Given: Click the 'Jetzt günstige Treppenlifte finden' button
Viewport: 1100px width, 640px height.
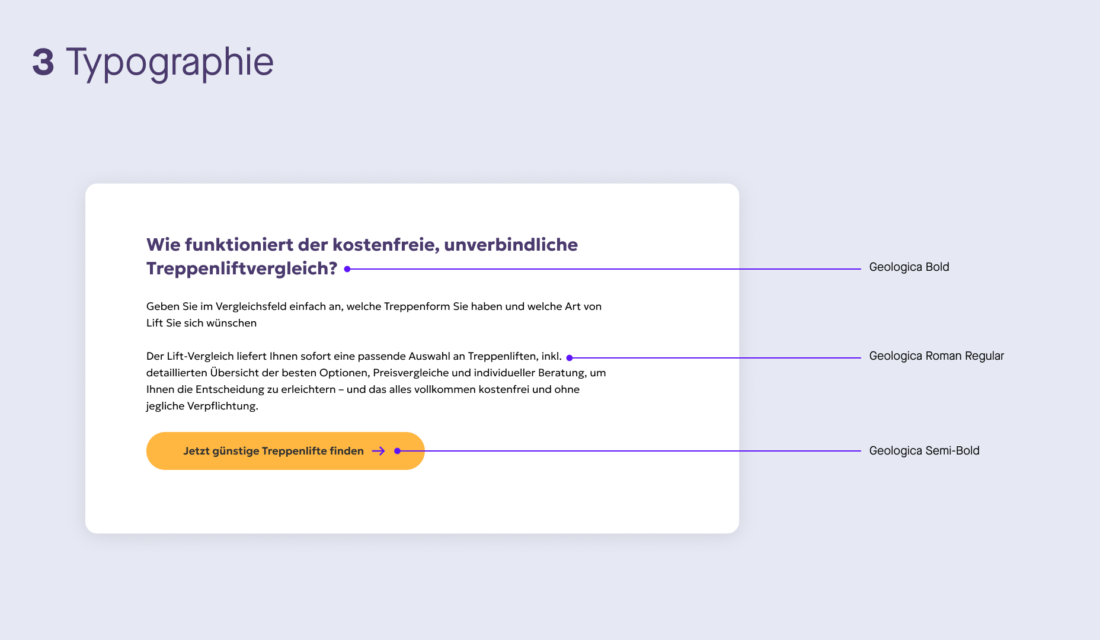Looking at the screenshot, I should tap(286, 451).
